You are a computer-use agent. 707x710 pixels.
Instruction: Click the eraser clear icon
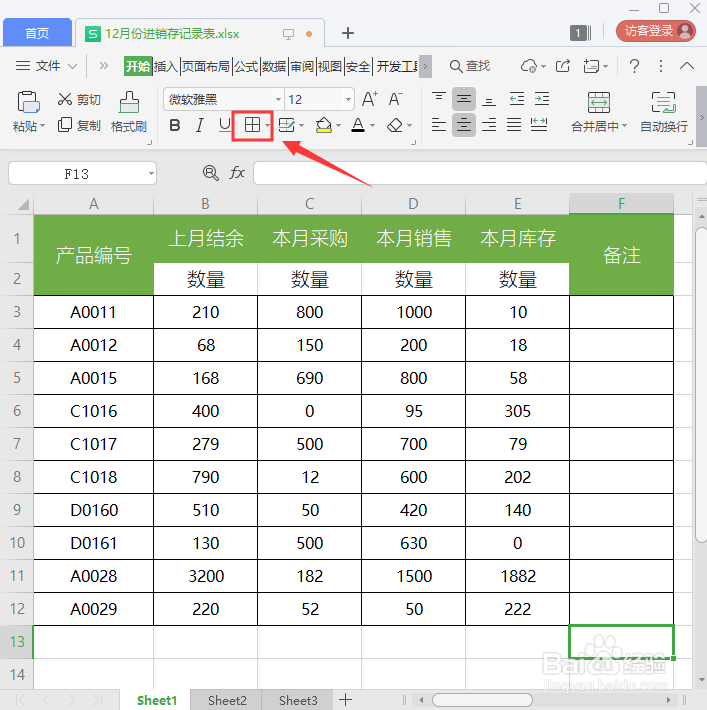[395, 125]
